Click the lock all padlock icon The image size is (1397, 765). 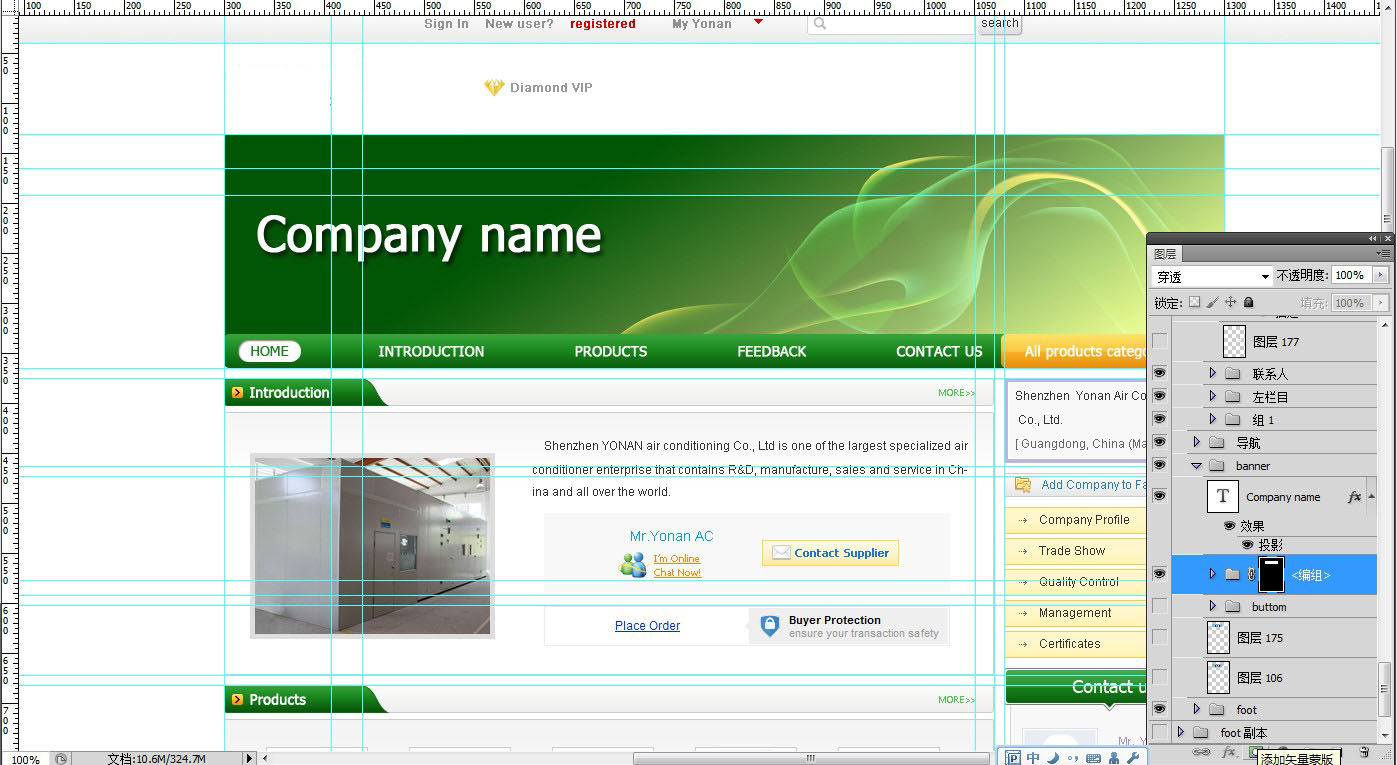(x=1249, y=302)
